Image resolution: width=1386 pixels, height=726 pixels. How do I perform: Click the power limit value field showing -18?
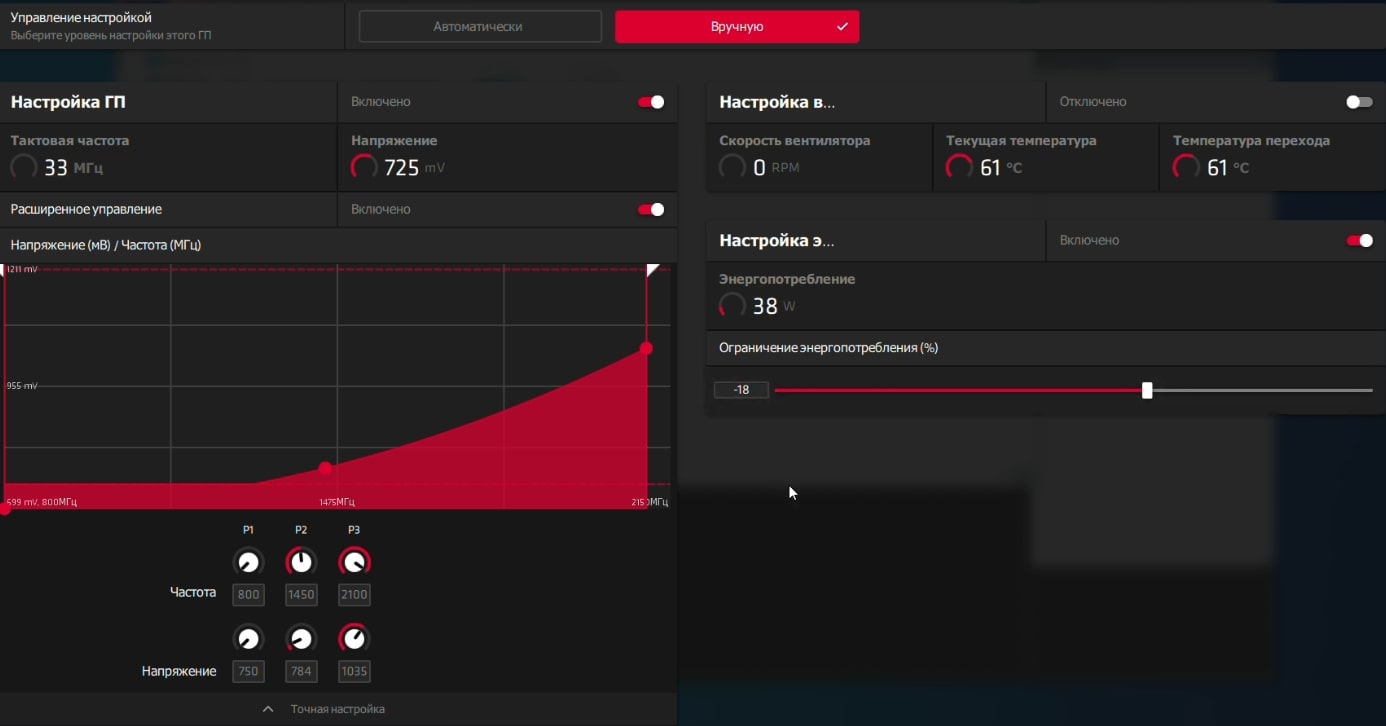pos(741,390)
